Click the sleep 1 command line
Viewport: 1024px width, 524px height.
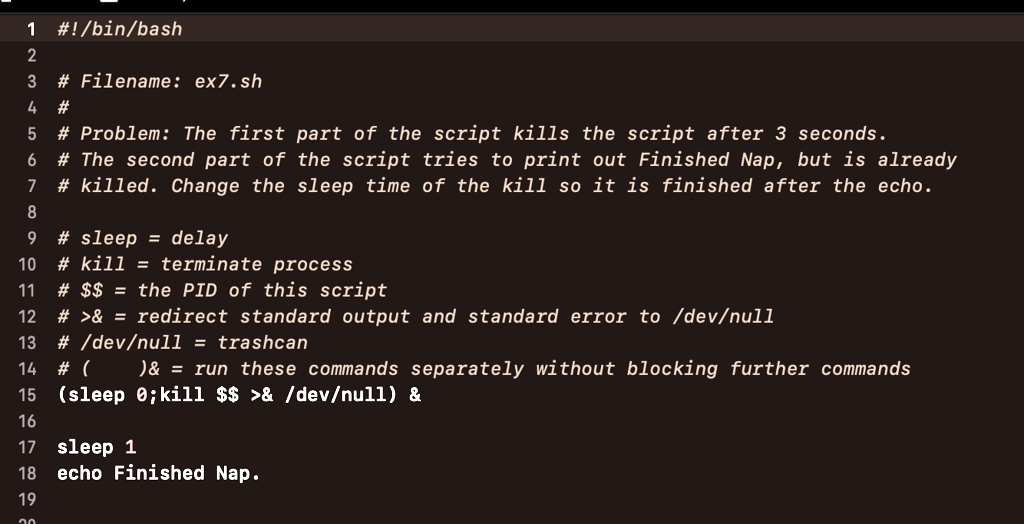tap(97, 447)
